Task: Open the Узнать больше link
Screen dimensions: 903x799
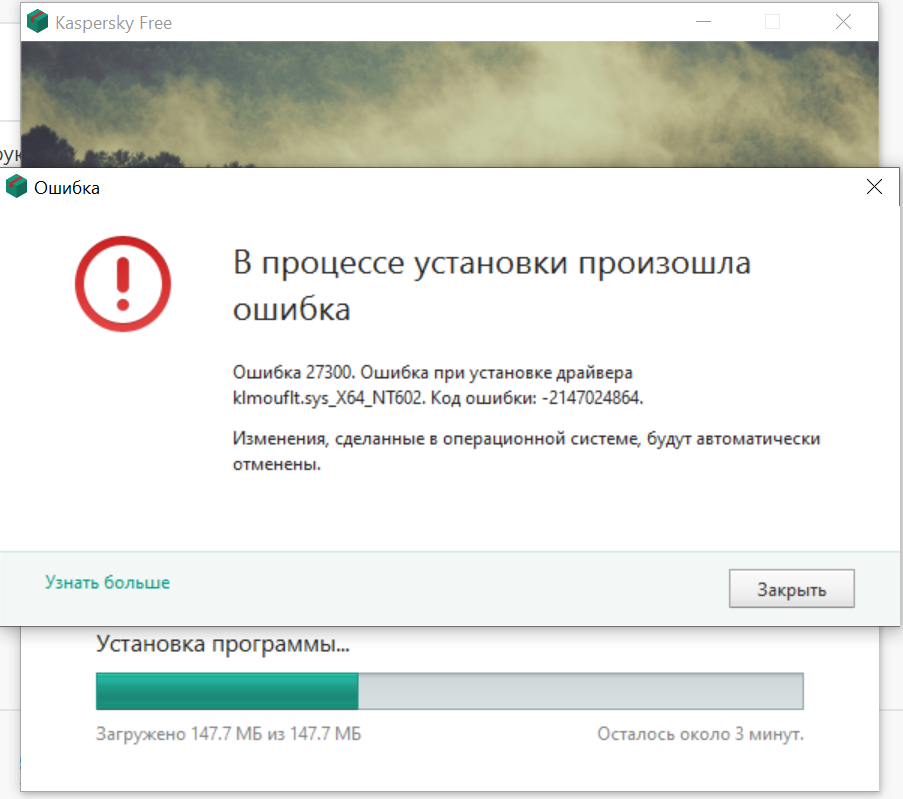Action: [x=108, y=582]
